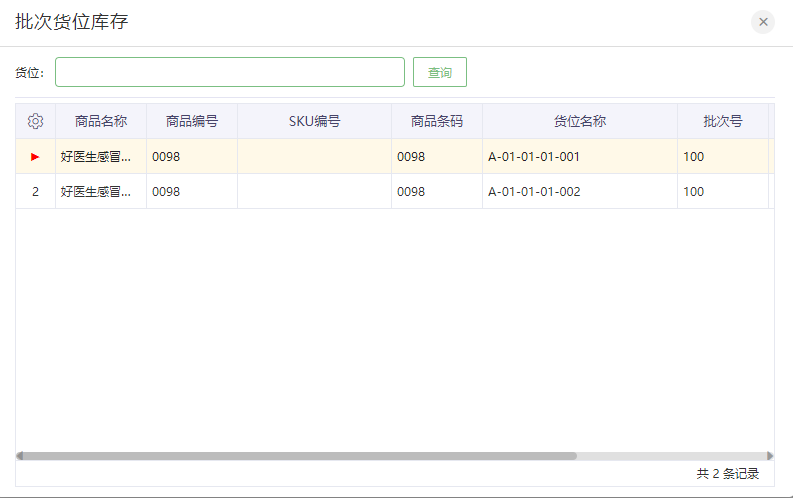793x498 pixels.
Task: Click empty SKU编号 cell in first row
Action: coord(315,157)
